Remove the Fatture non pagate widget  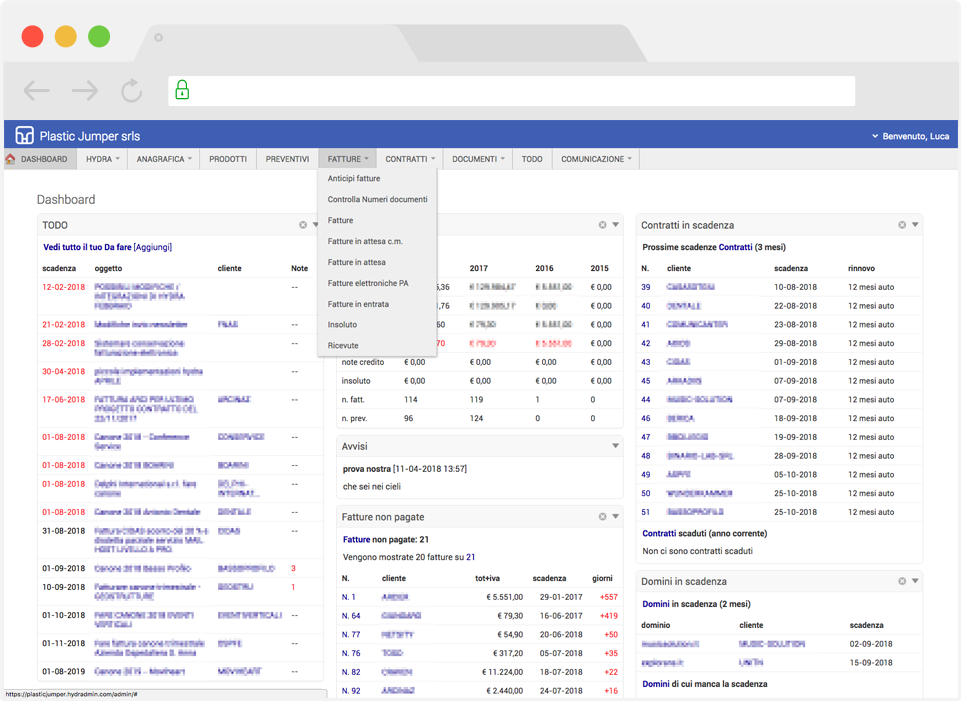[601, 516]
